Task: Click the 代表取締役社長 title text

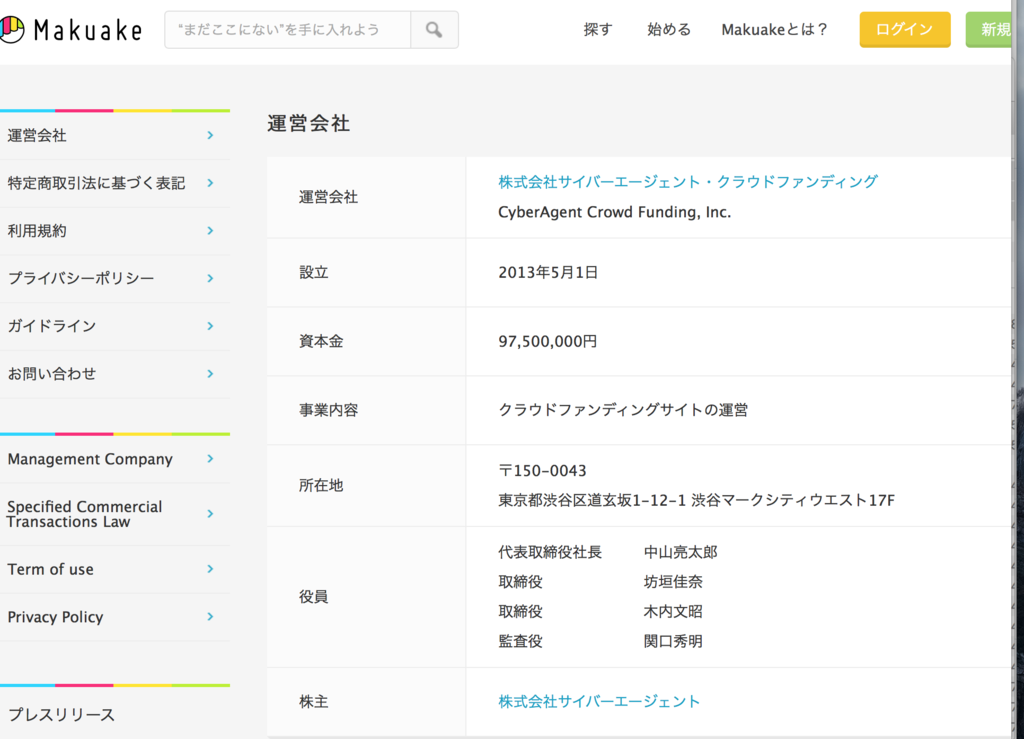Action: [549, 552]
